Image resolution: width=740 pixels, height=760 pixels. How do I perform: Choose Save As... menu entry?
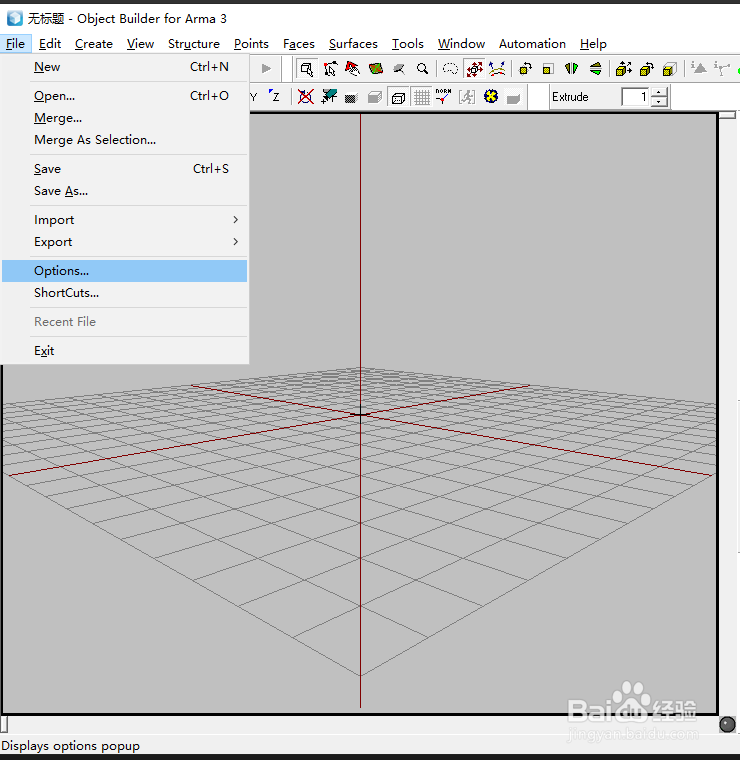pos(125,191)
